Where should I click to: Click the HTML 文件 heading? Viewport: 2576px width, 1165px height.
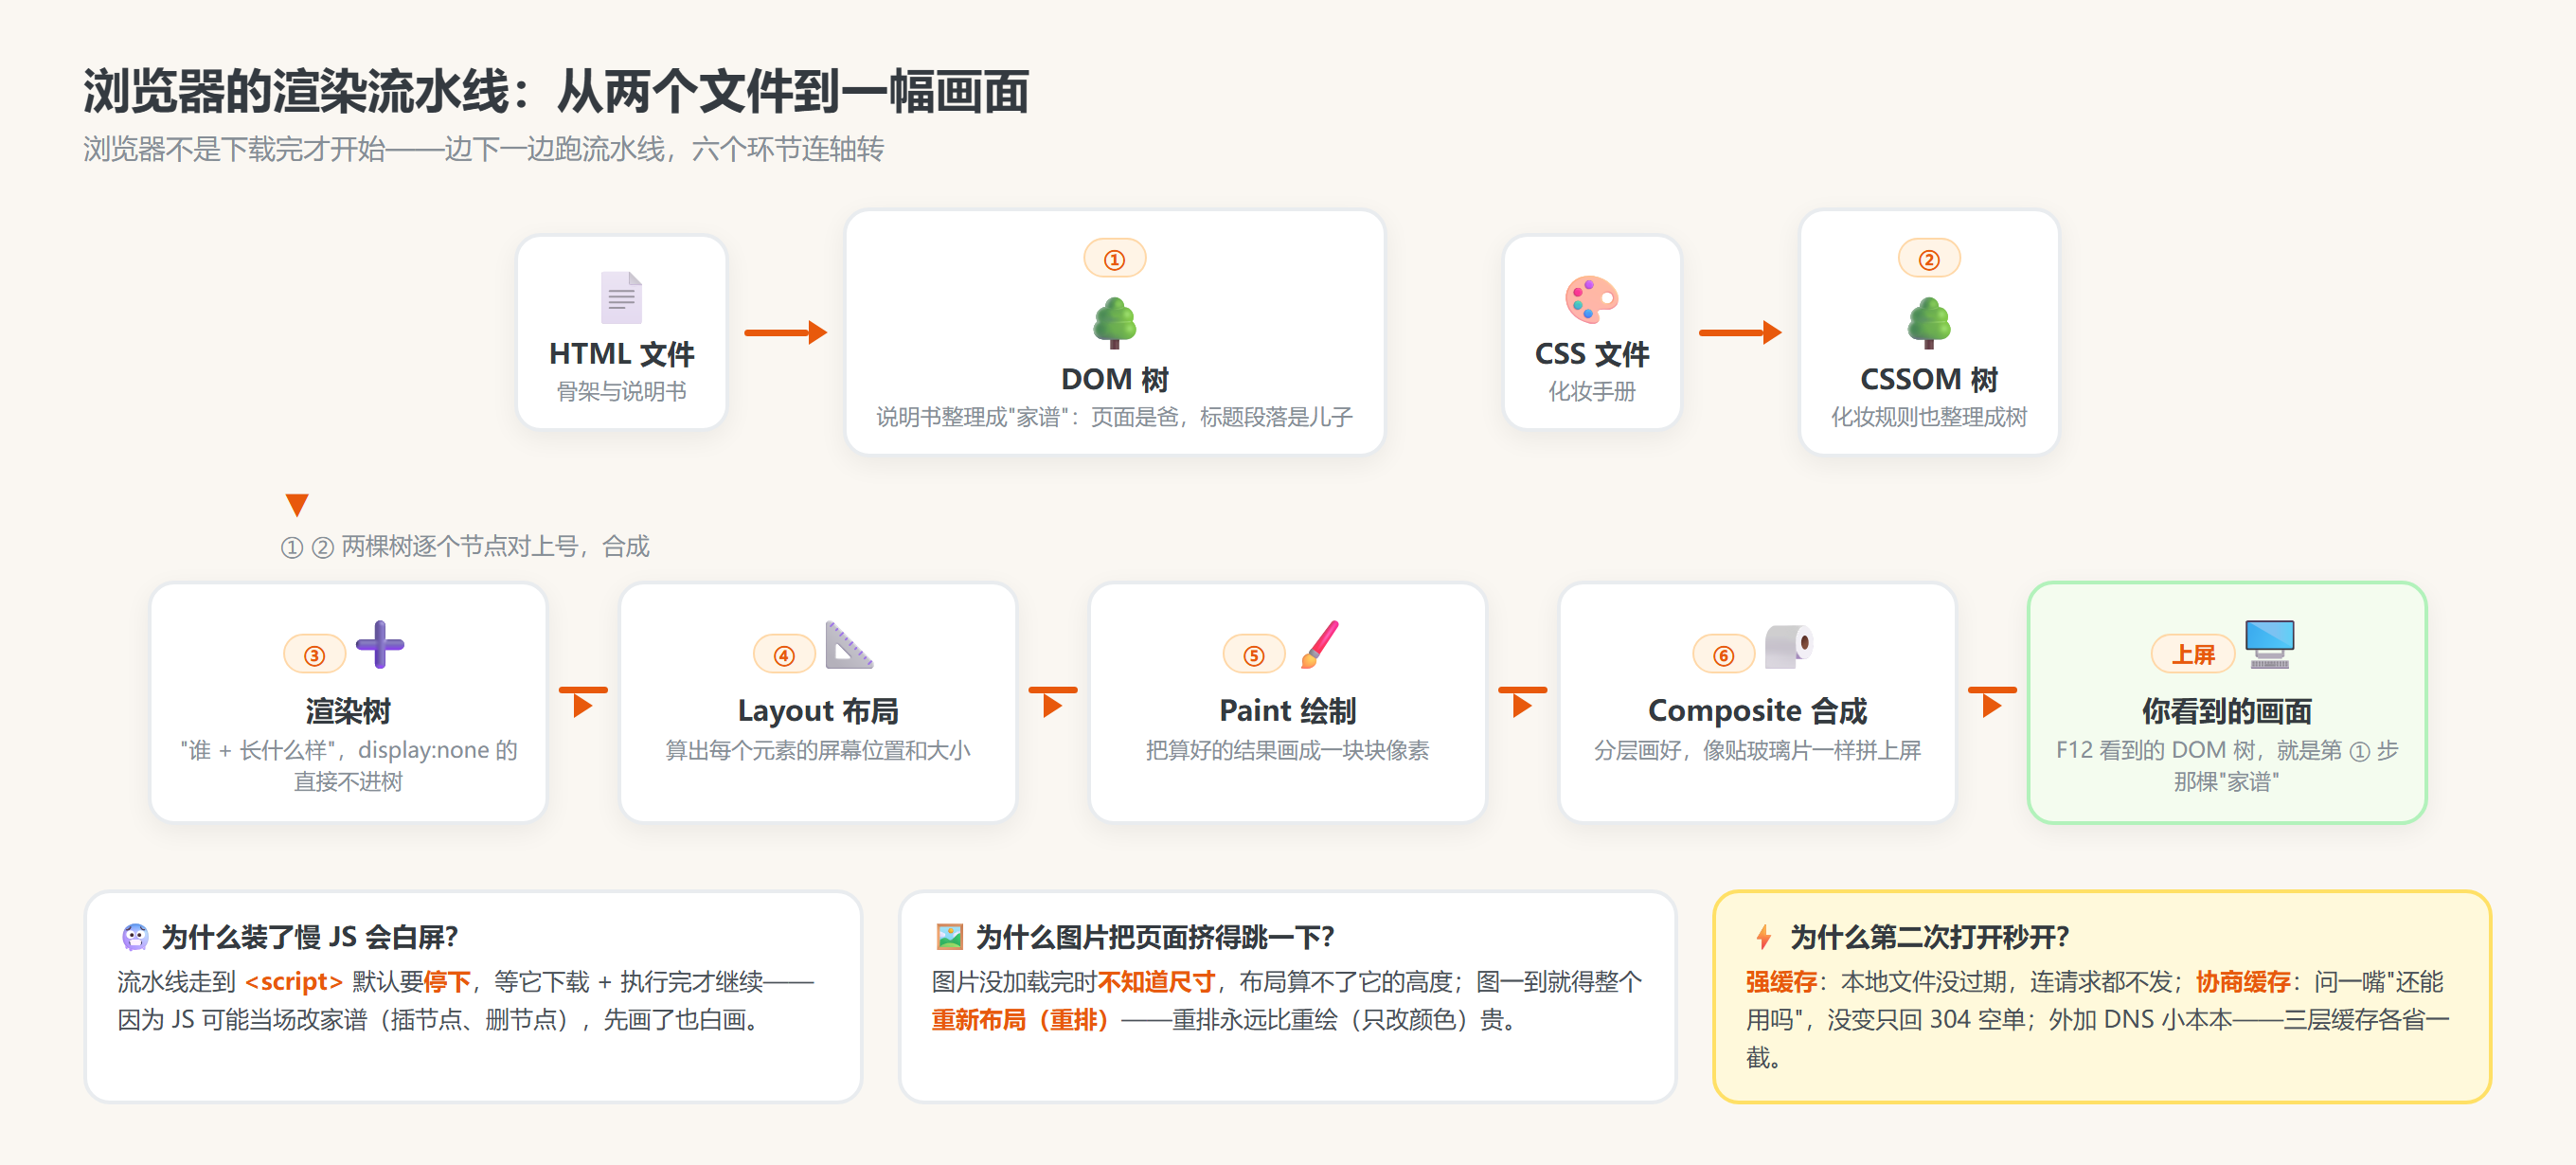click(x=621, y=354)
